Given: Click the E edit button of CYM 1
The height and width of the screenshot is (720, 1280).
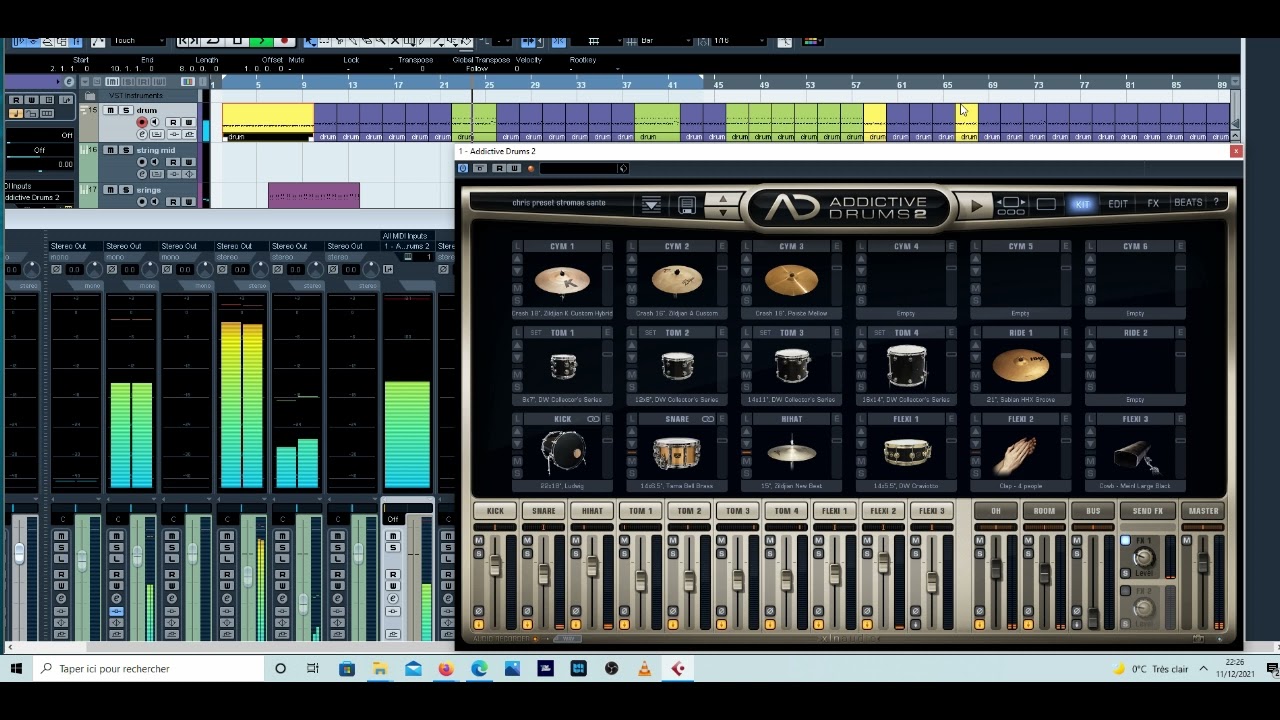Looking at the screenshot, I should coord(607,246).
